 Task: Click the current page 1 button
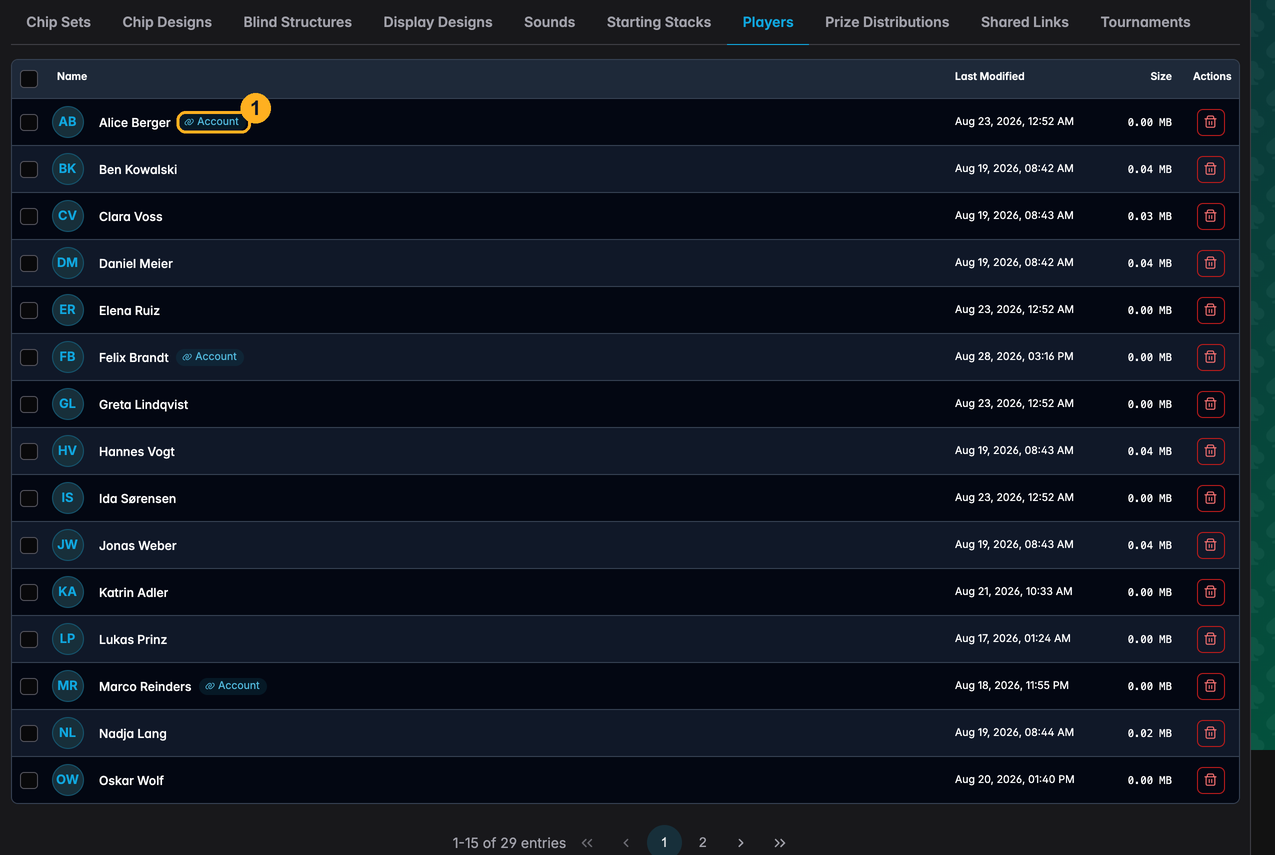tap(664, 842)
